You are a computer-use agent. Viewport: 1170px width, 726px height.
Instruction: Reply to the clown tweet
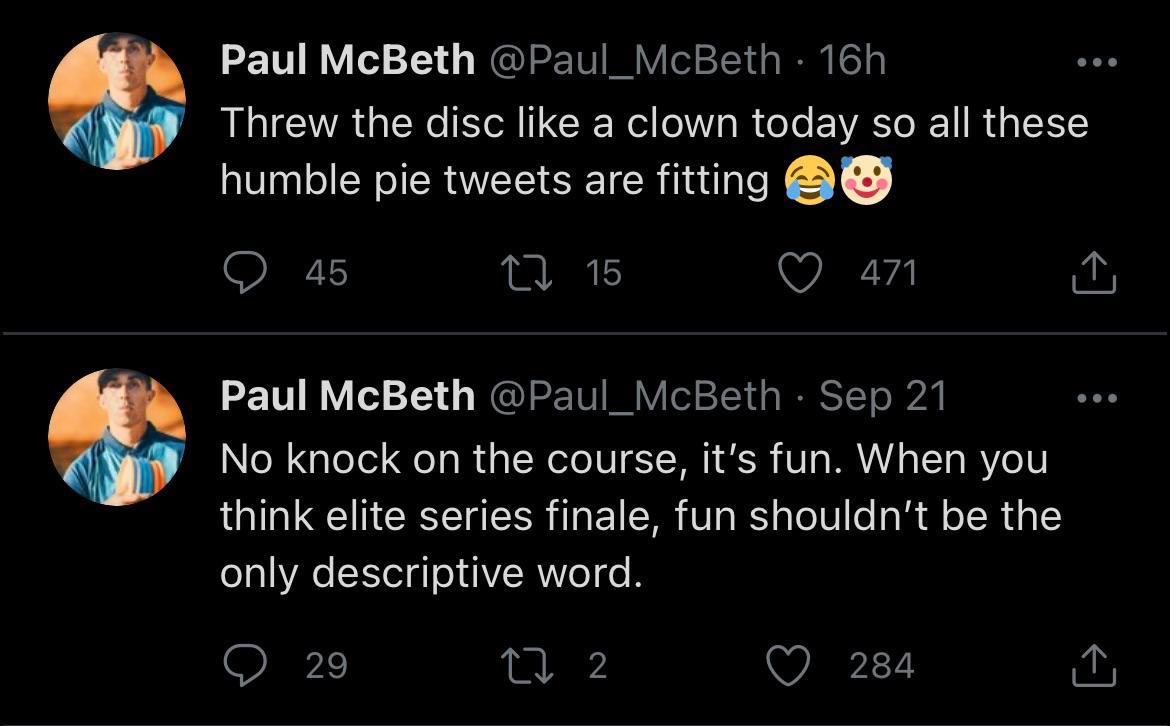(x=244, y=273)
